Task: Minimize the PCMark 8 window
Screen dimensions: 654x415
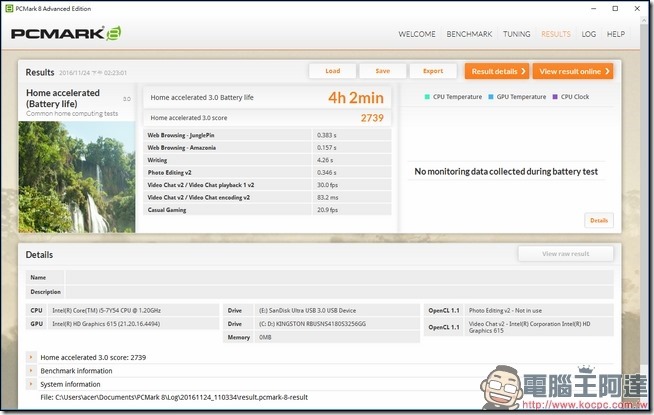Action: [594, 8]
